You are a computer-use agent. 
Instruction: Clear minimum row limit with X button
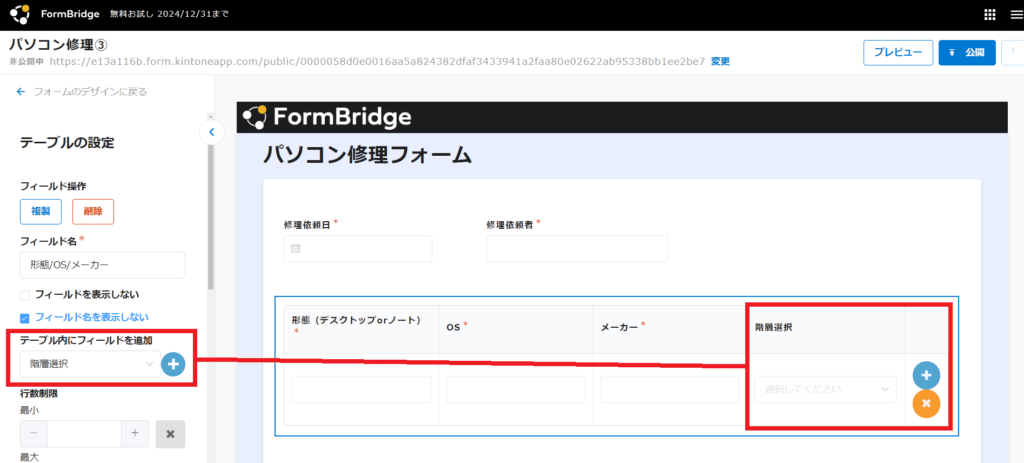point(170,434)
